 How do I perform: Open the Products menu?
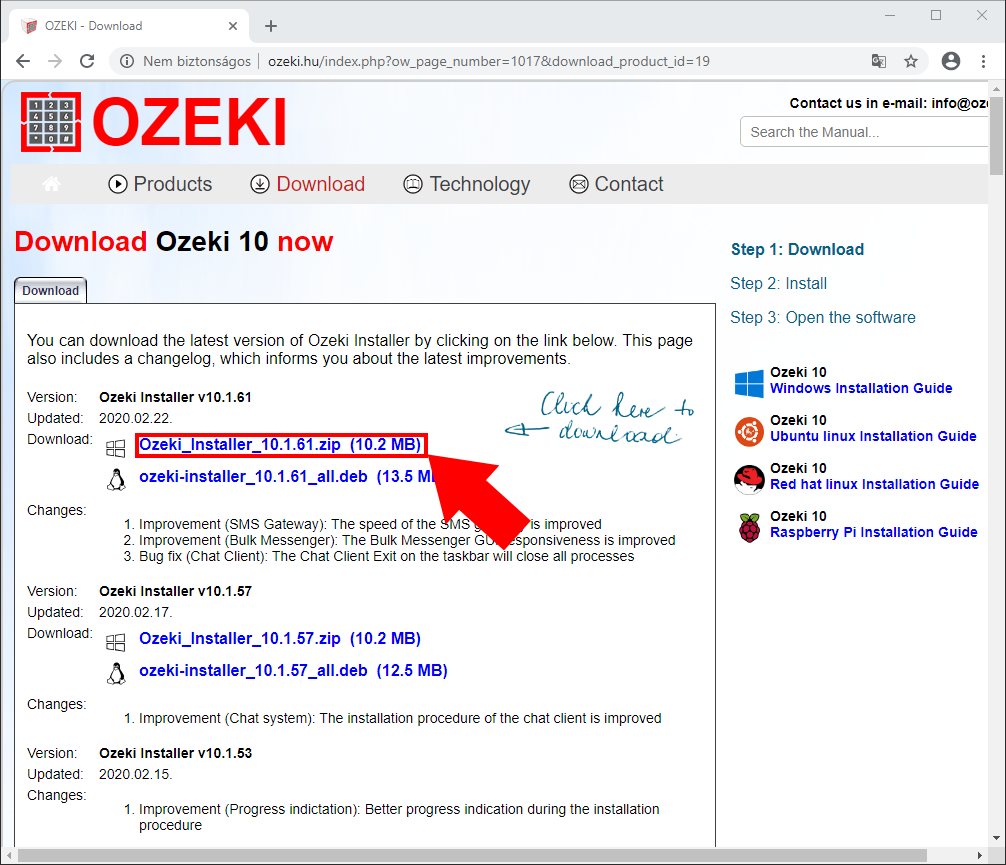click(x=160, y=184)
